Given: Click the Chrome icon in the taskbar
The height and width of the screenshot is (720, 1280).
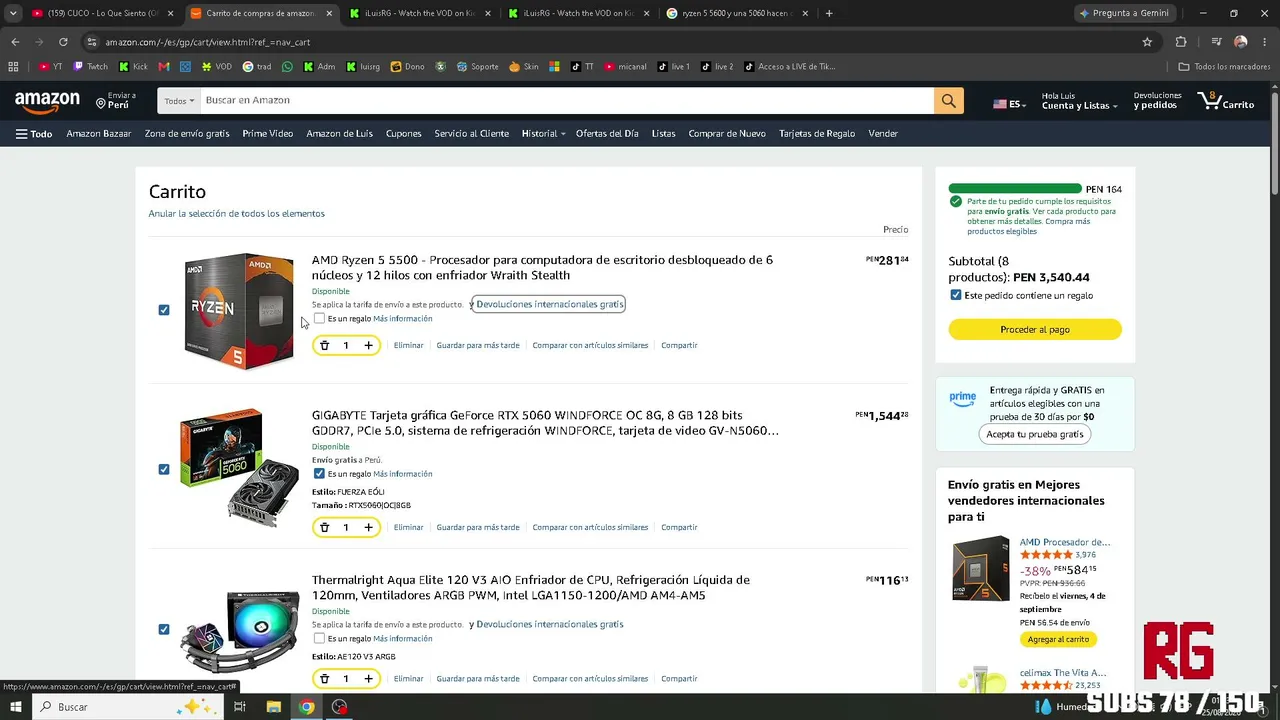Looking at the screenshot, I should 307,707.
